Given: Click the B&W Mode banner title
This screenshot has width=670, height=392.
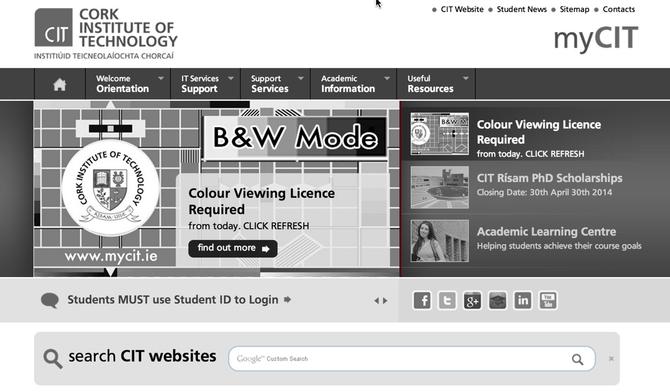Looking at the screenshot, I should click(295, 138).
